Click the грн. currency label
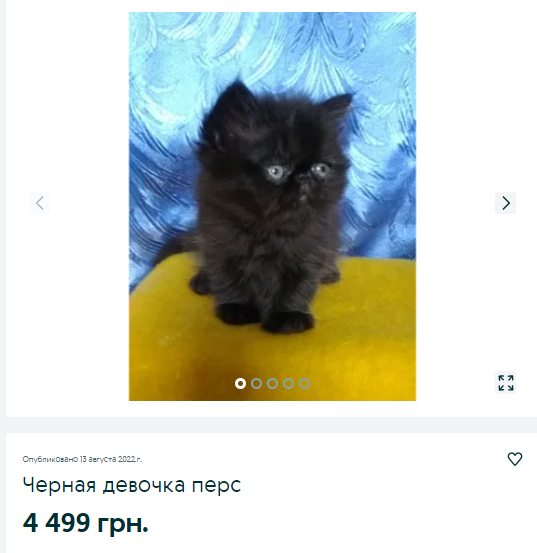This screenshot has width=537, height=553. [123, 523]
